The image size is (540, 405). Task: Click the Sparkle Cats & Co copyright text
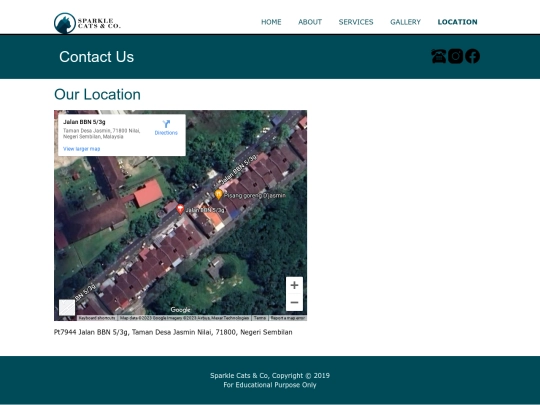point(270,376)
